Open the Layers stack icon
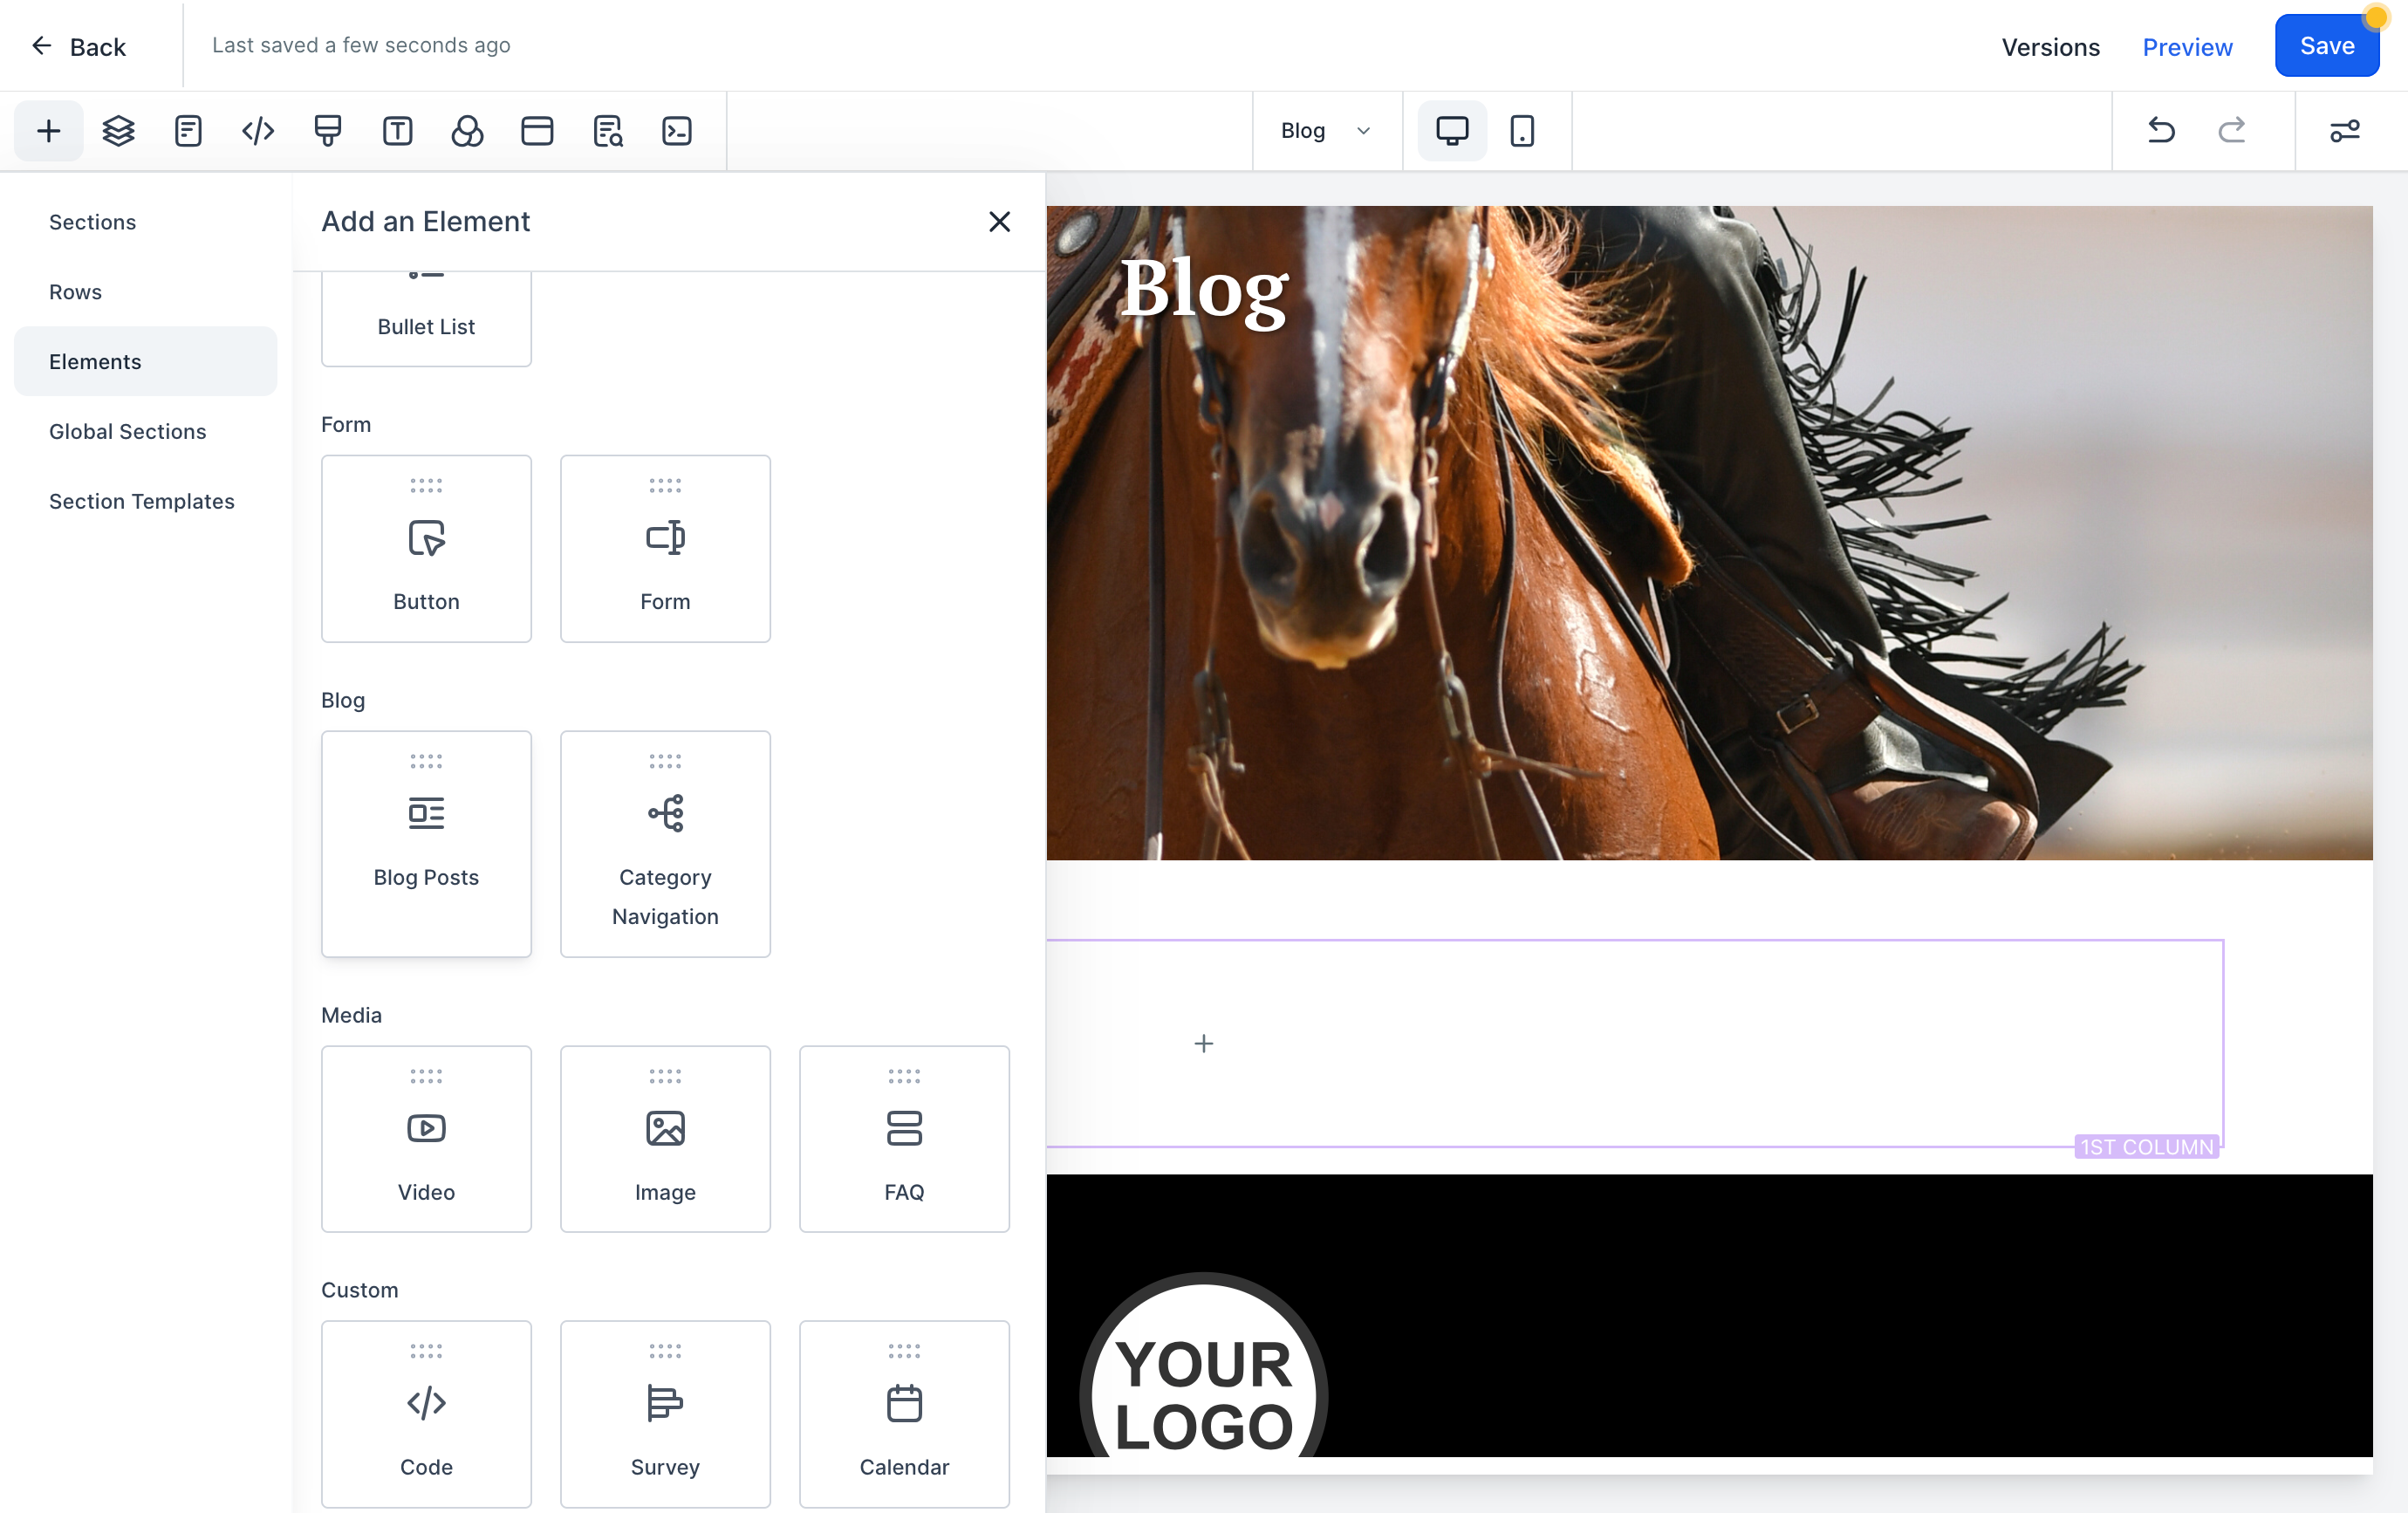The width and height of the screenshot is (2408, 1513). [x=118, y=131]
